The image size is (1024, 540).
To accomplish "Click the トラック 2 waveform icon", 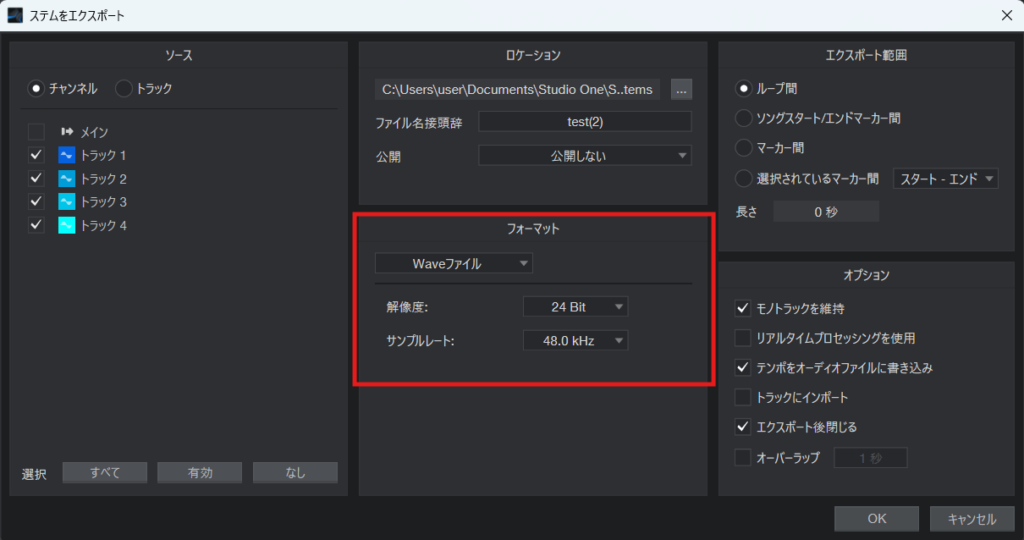I will point(67,178).
